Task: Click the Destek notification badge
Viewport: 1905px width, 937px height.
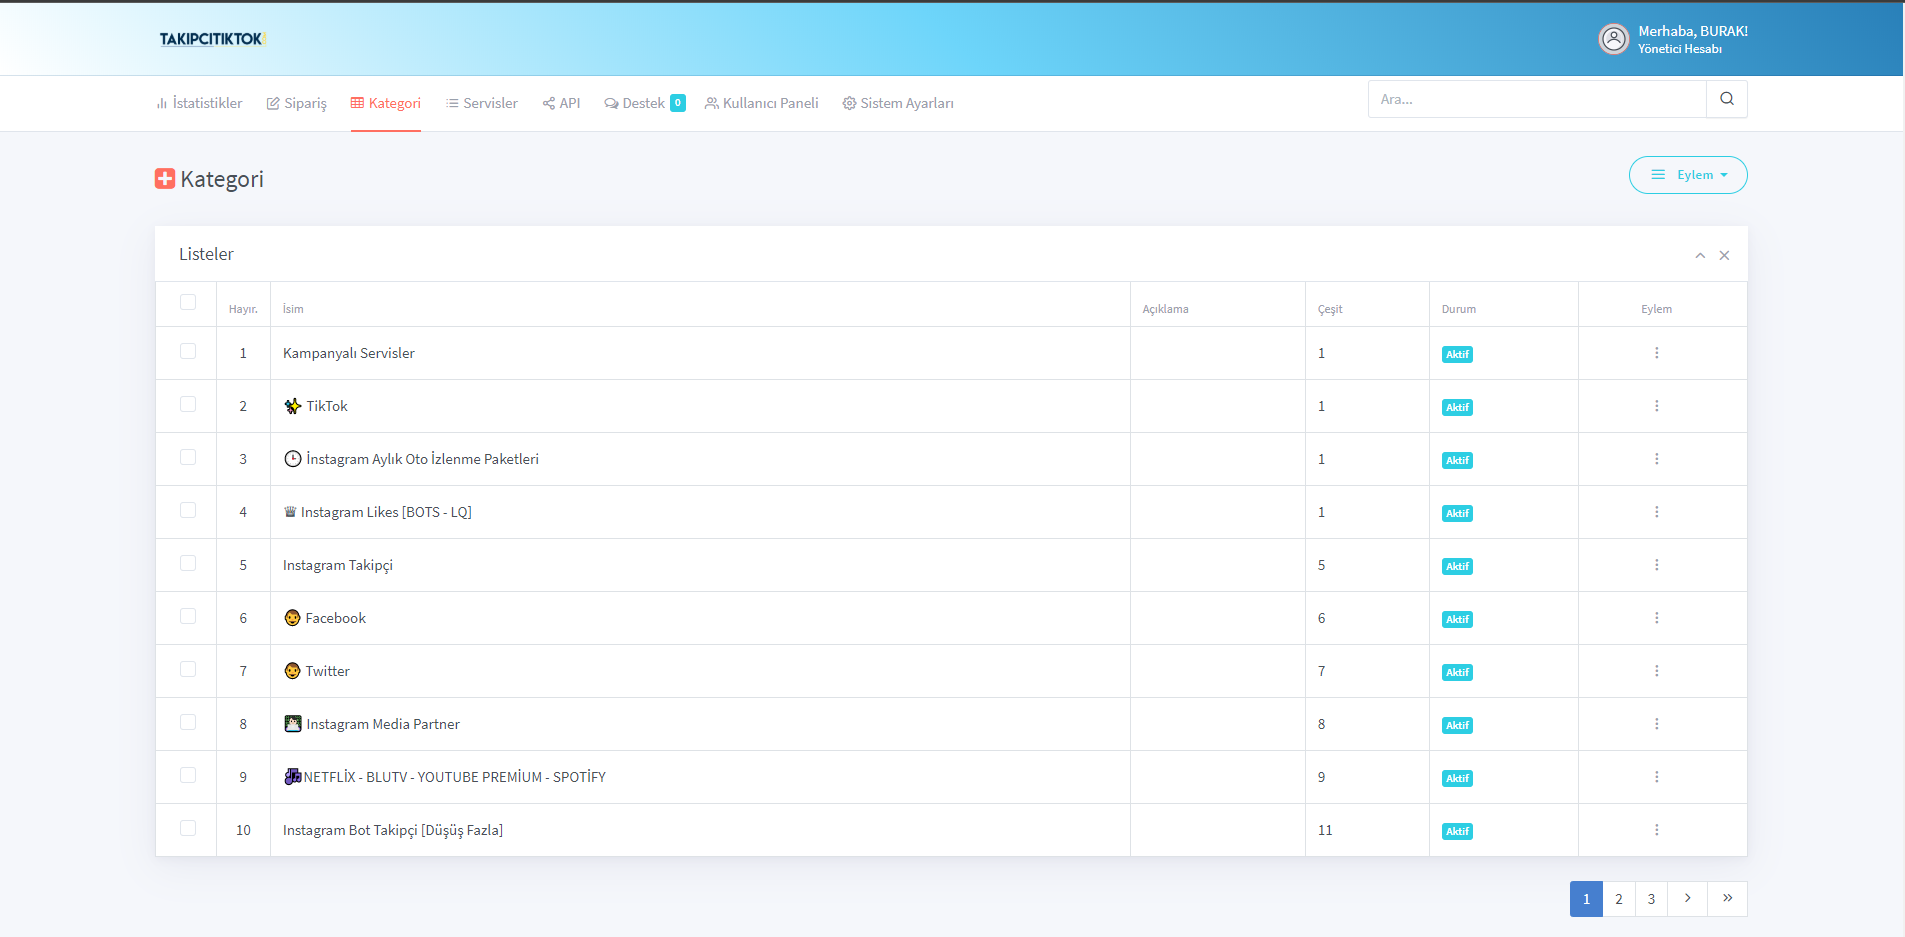Action: (678, 103)
